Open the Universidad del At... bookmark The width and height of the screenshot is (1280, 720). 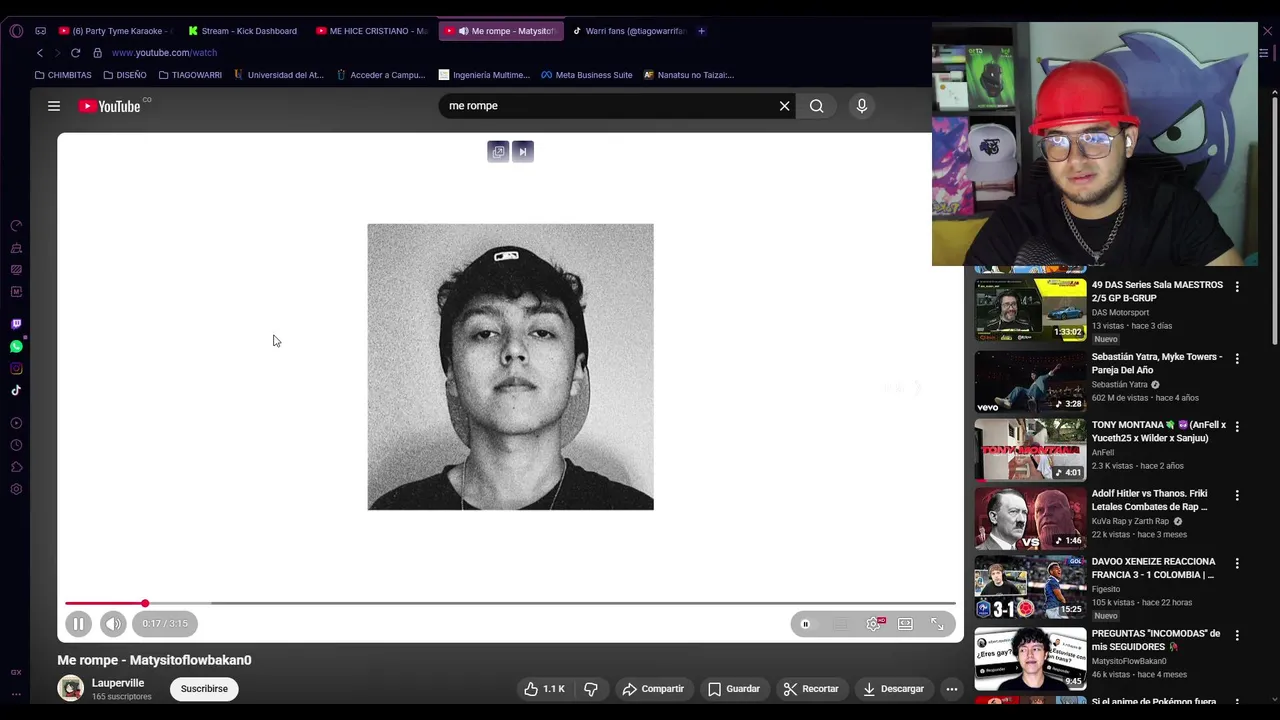point(279,75)
